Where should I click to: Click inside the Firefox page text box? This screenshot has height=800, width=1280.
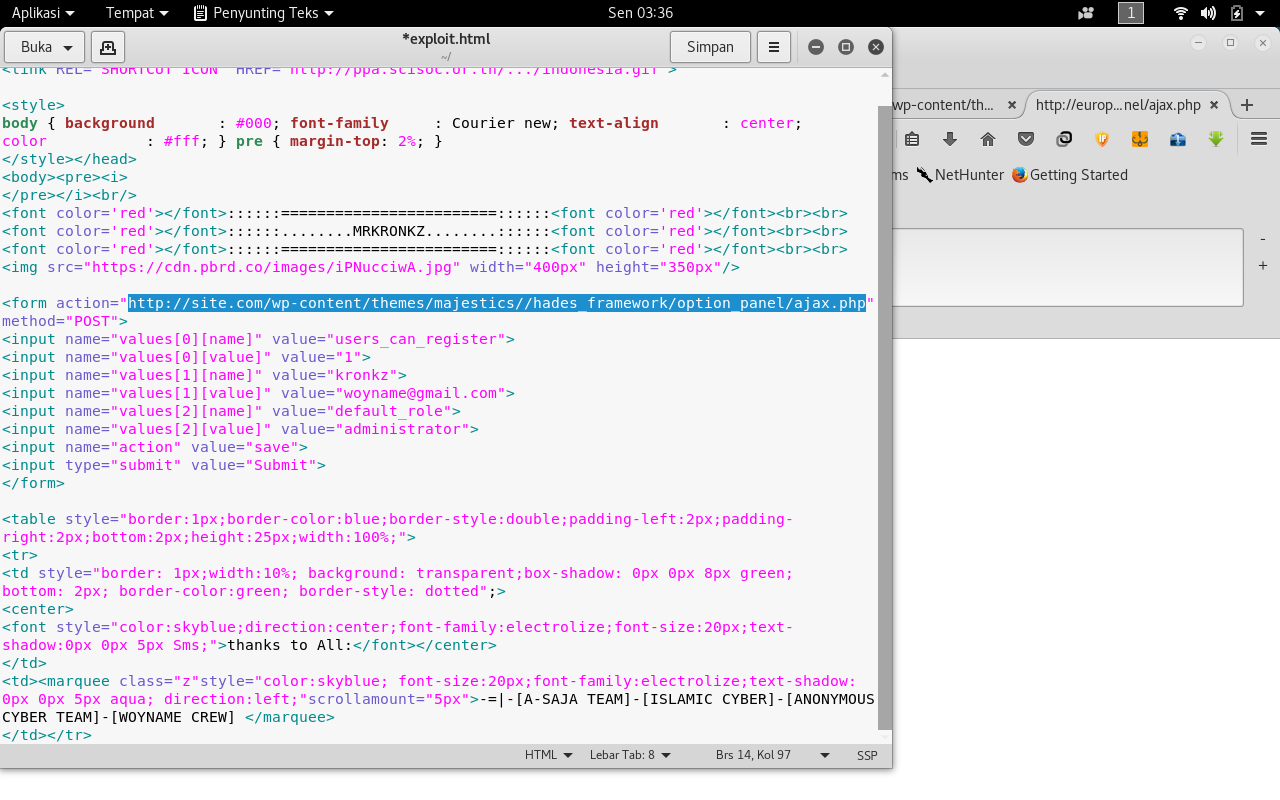pos(1067,267)
